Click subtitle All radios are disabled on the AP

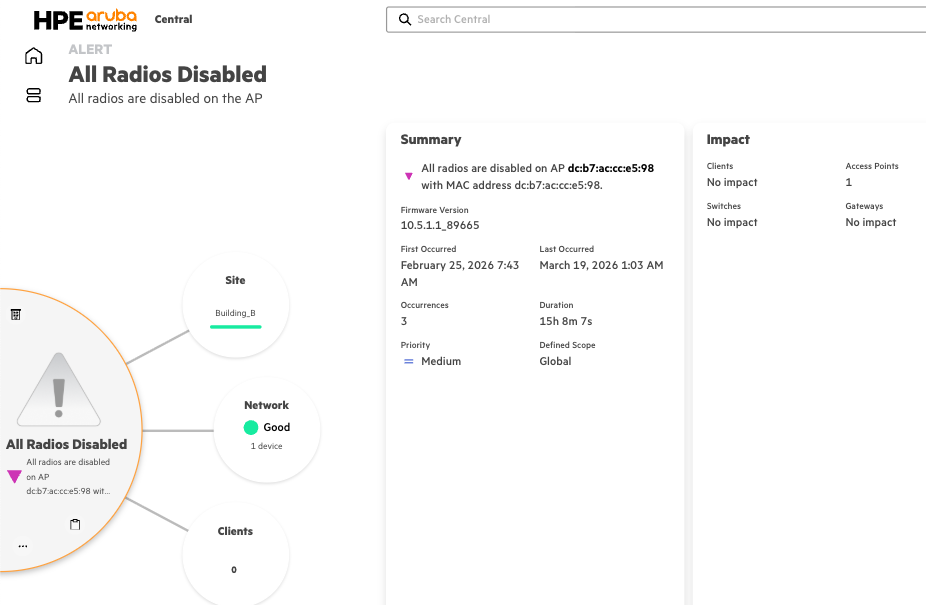pos(165,99)
